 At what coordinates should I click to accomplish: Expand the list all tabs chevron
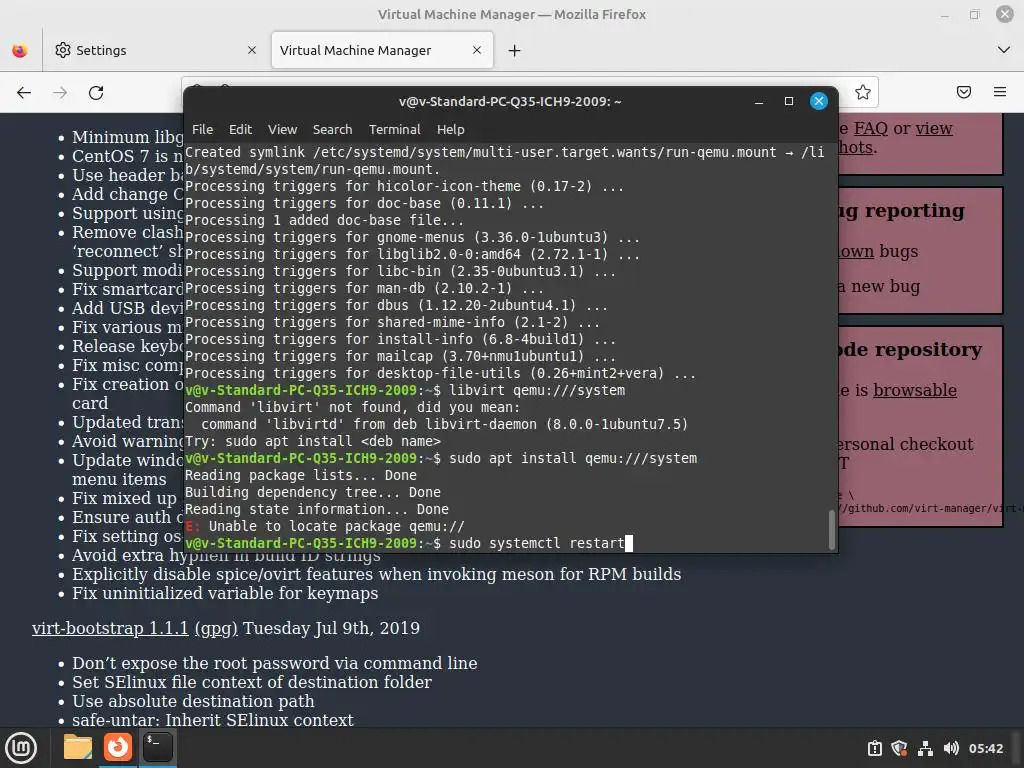pyautogui.click(x=1004, y=50)
